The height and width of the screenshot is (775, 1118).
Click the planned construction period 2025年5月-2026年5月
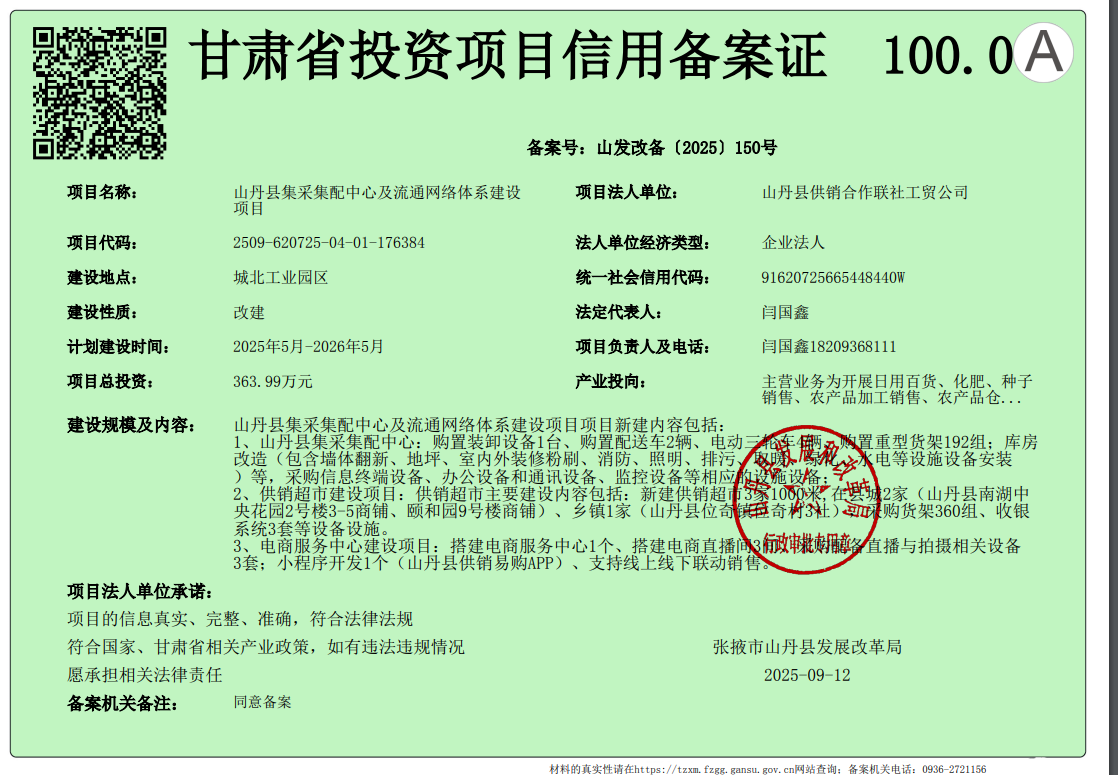(x=308, y=347)
